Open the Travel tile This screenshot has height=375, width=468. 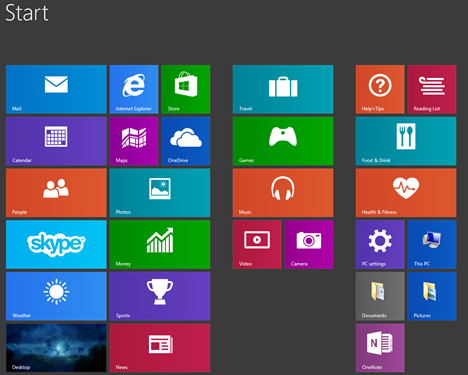(283, 89)
